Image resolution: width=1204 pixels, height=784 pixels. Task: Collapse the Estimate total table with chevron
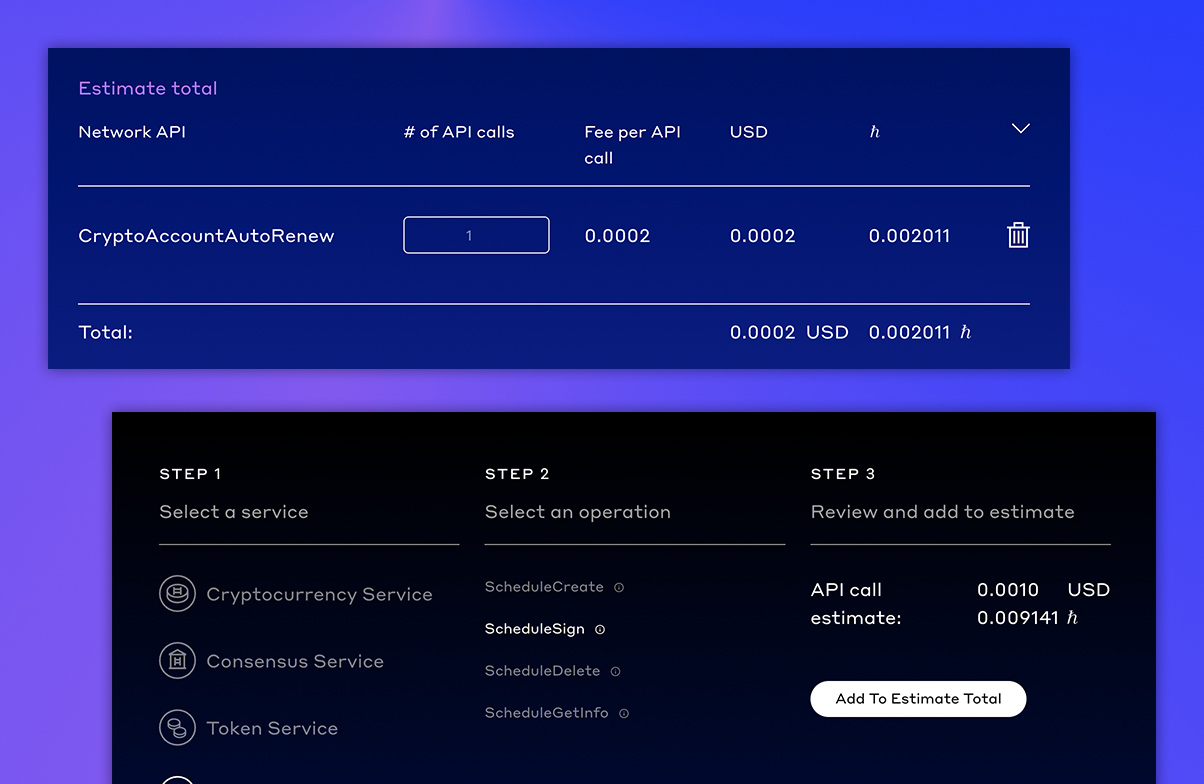point(1021,128)
